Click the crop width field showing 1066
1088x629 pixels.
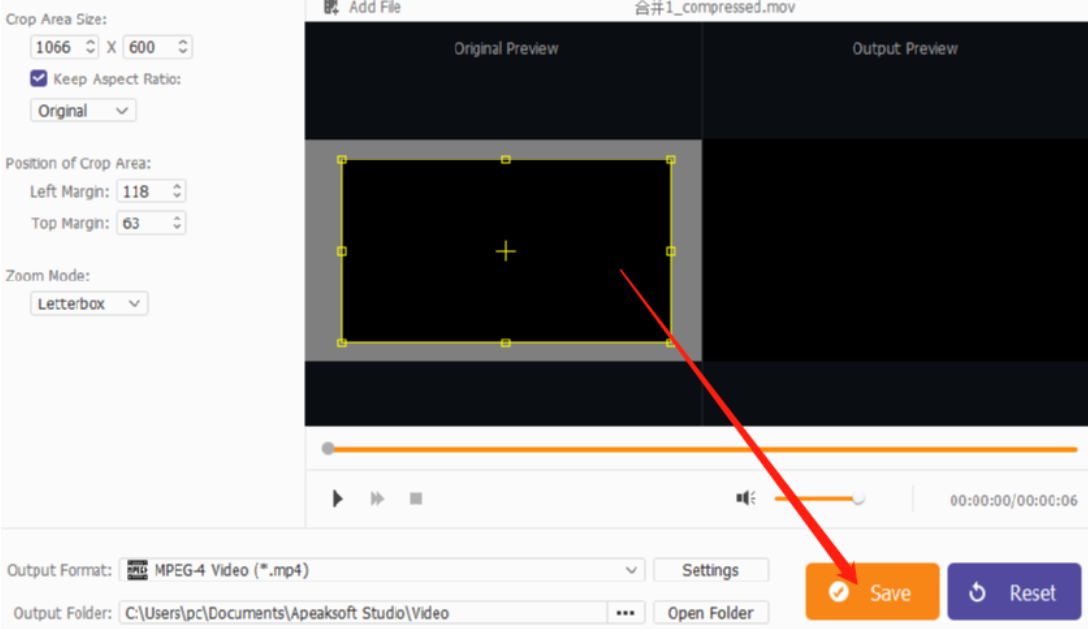(64, 47)
